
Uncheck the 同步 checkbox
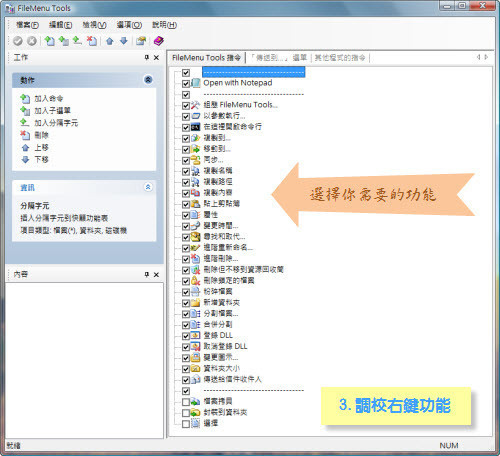[x=186, y=161]
